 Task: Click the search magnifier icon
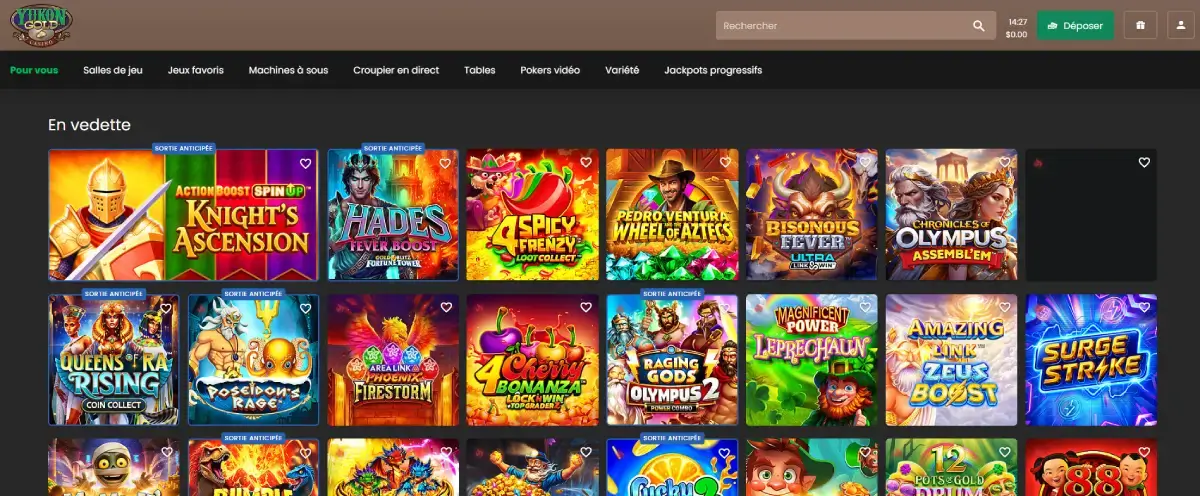[x=978, y=26]
